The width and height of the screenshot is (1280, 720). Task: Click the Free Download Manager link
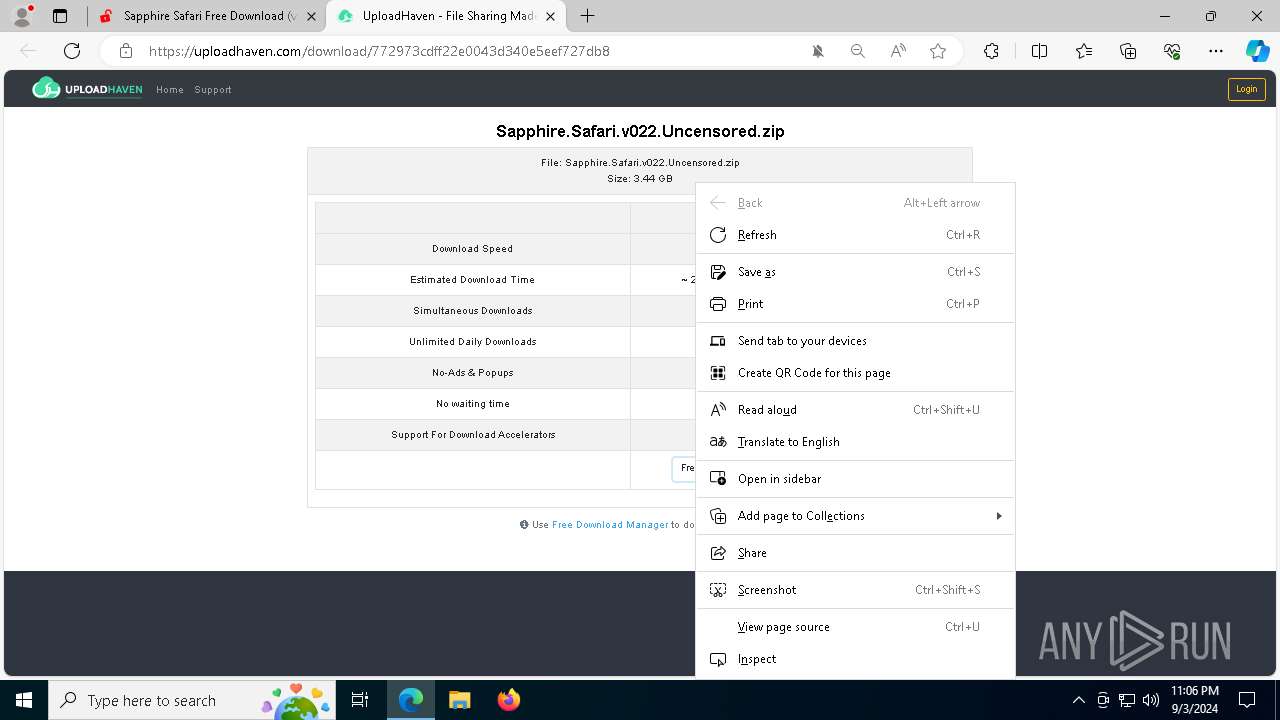click(x=610, y=524)
